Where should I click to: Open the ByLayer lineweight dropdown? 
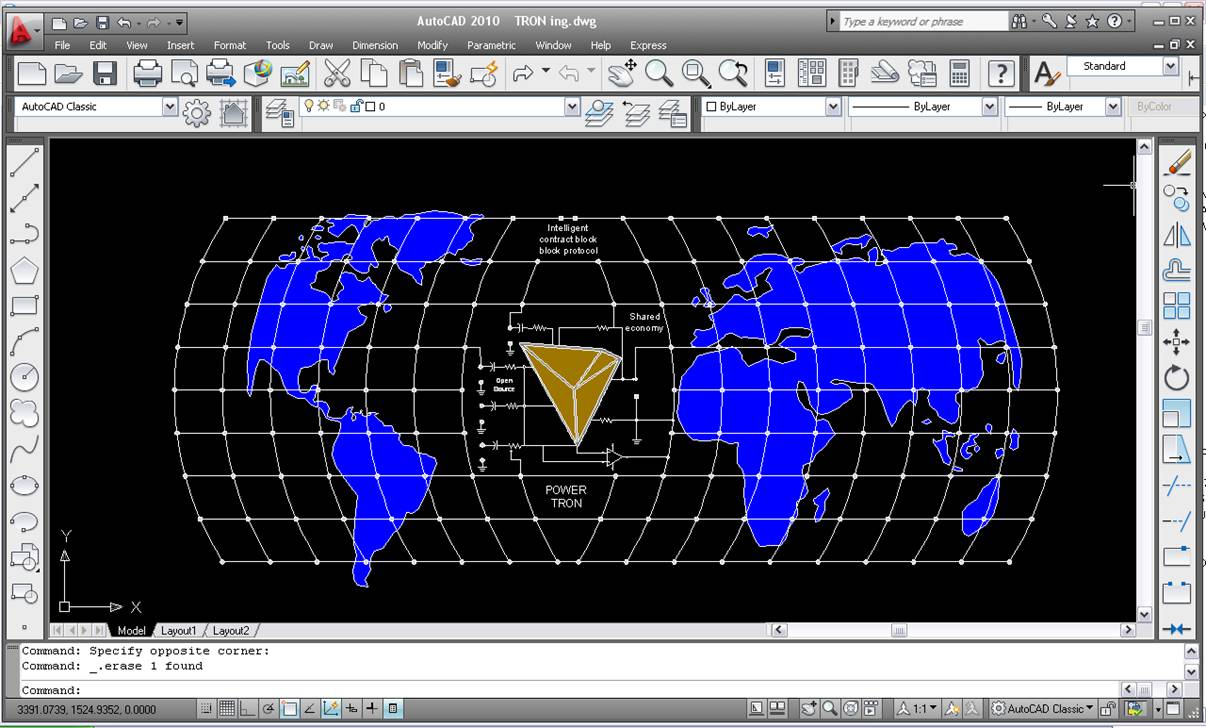[1112, 107]
